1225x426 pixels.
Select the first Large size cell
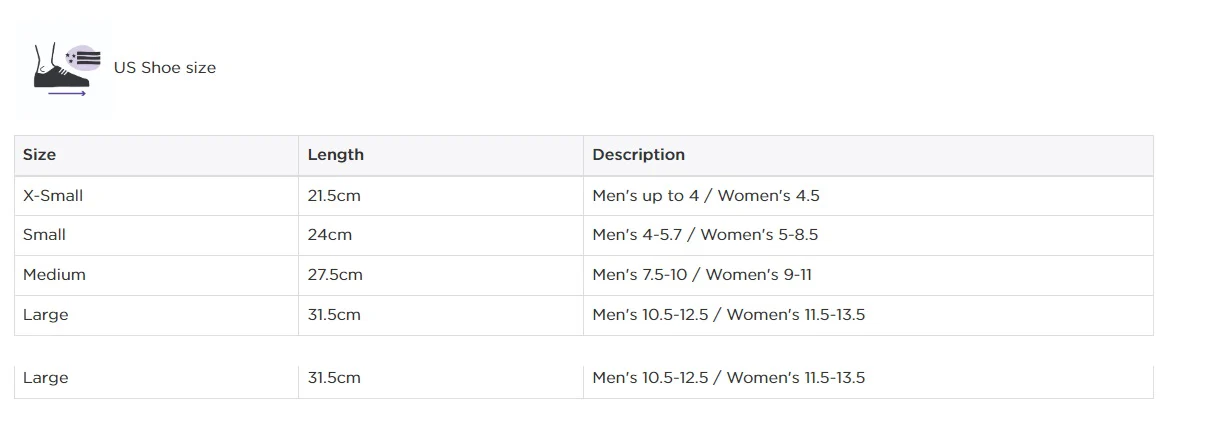(156, 315)
